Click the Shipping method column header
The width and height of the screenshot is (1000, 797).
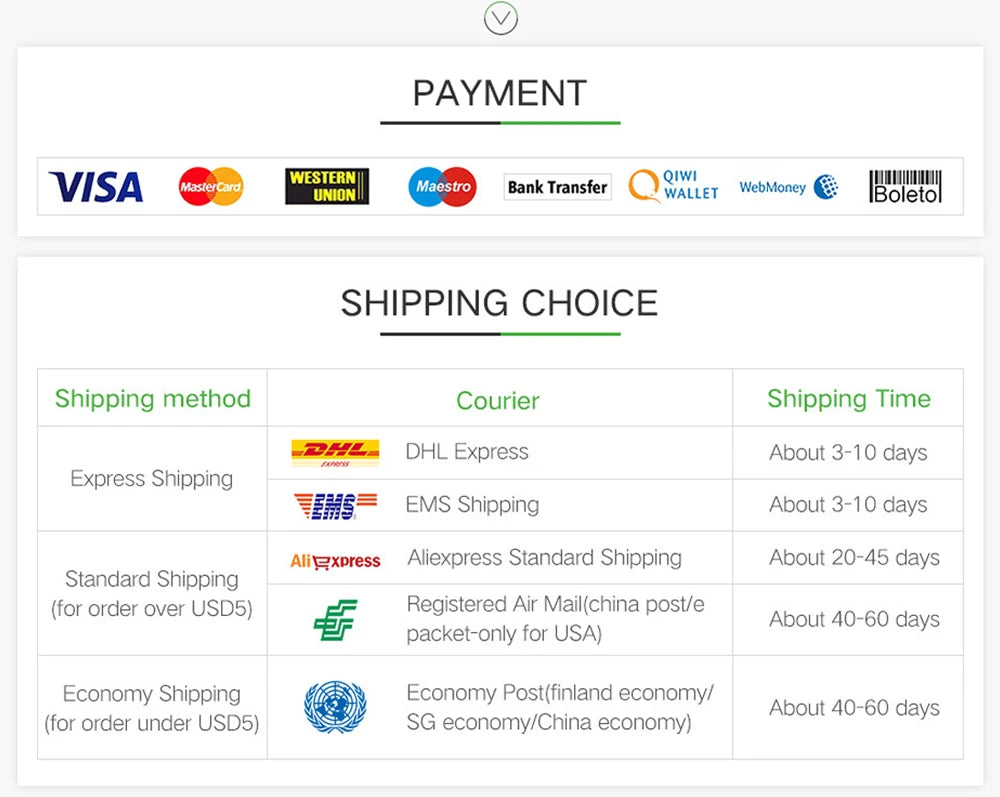coord(152,398)
